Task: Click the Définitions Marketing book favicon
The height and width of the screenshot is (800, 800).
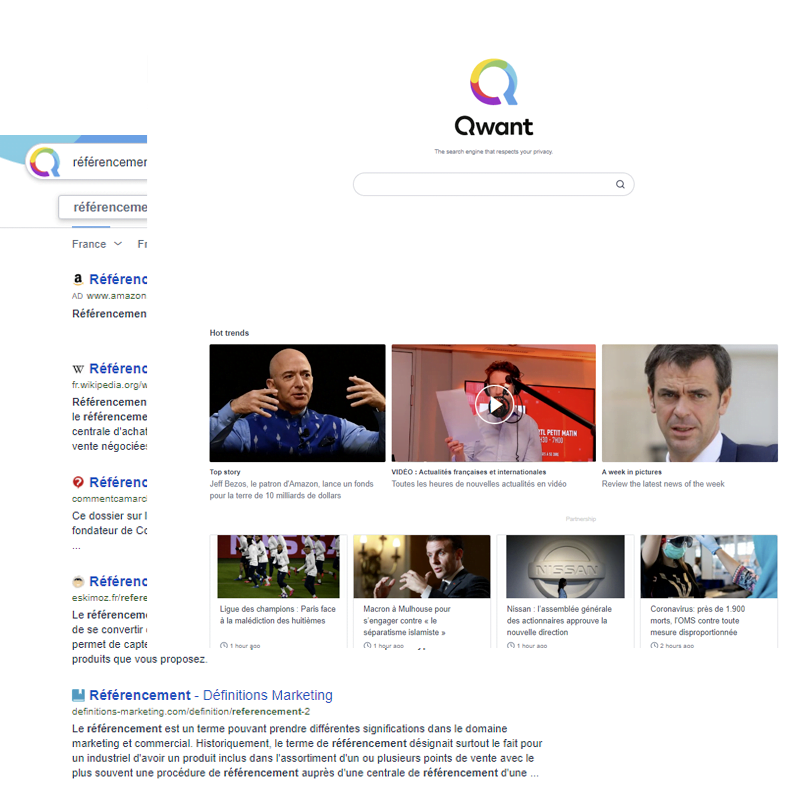Action: click(78, 695)
